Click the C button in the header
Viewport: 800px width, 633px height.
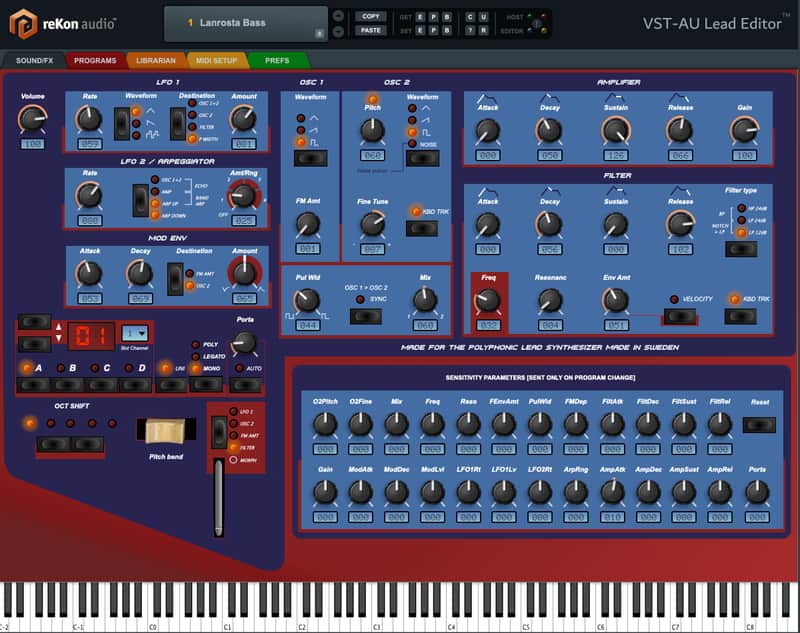coord(470,17)
